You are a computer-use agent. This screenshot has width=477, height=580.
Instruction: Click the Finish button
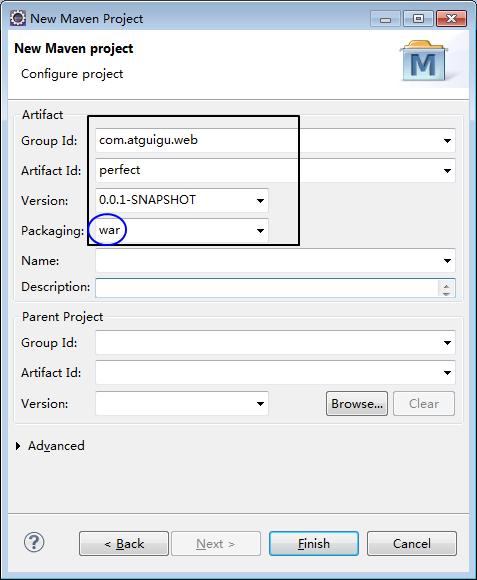tap(314, 544)
